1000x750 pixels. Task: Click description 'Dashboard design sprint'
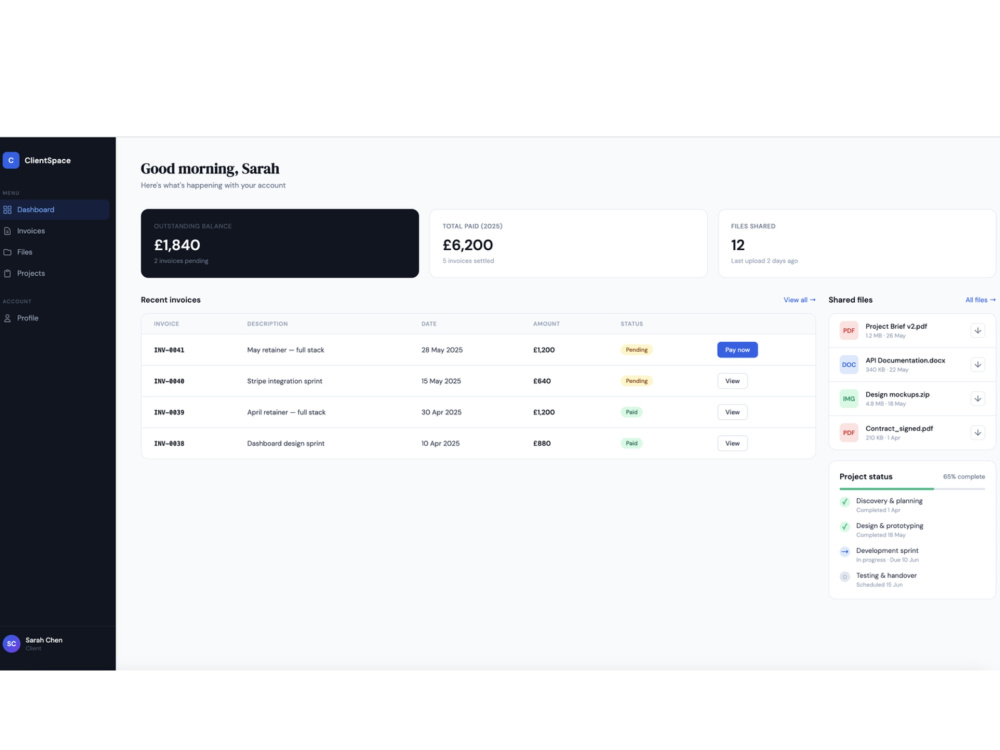(286, 444)
